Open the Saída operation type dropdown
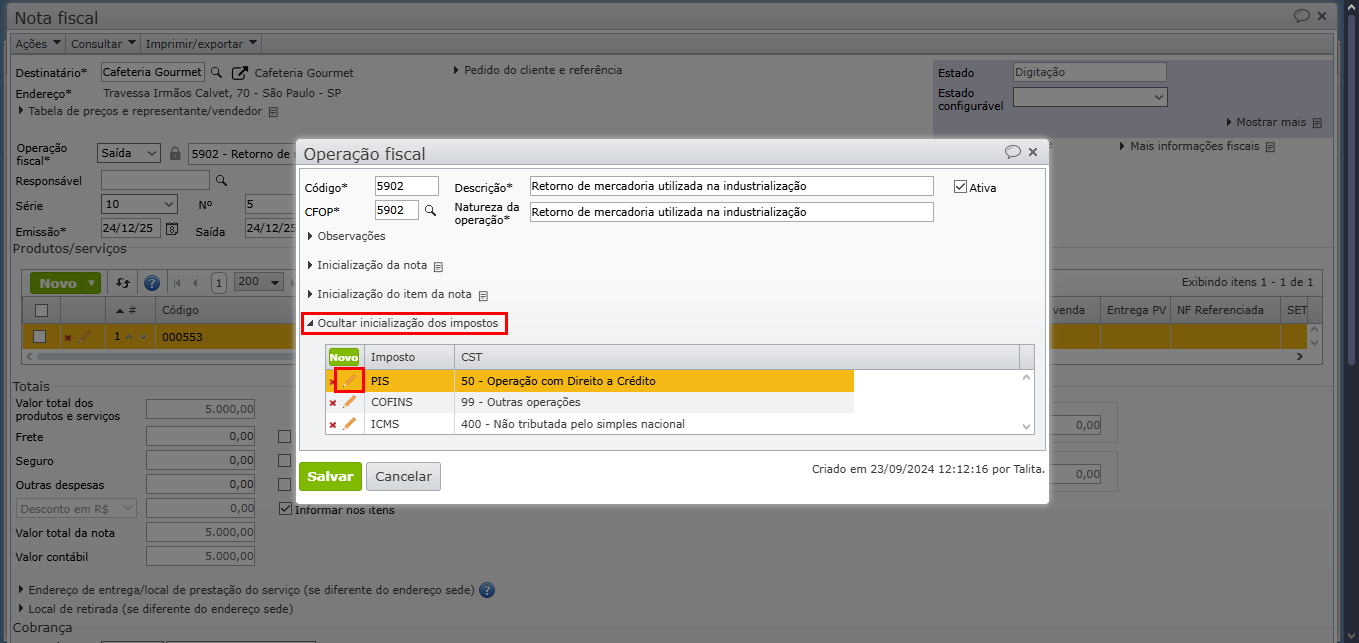1359x643 pixels. 129,153
